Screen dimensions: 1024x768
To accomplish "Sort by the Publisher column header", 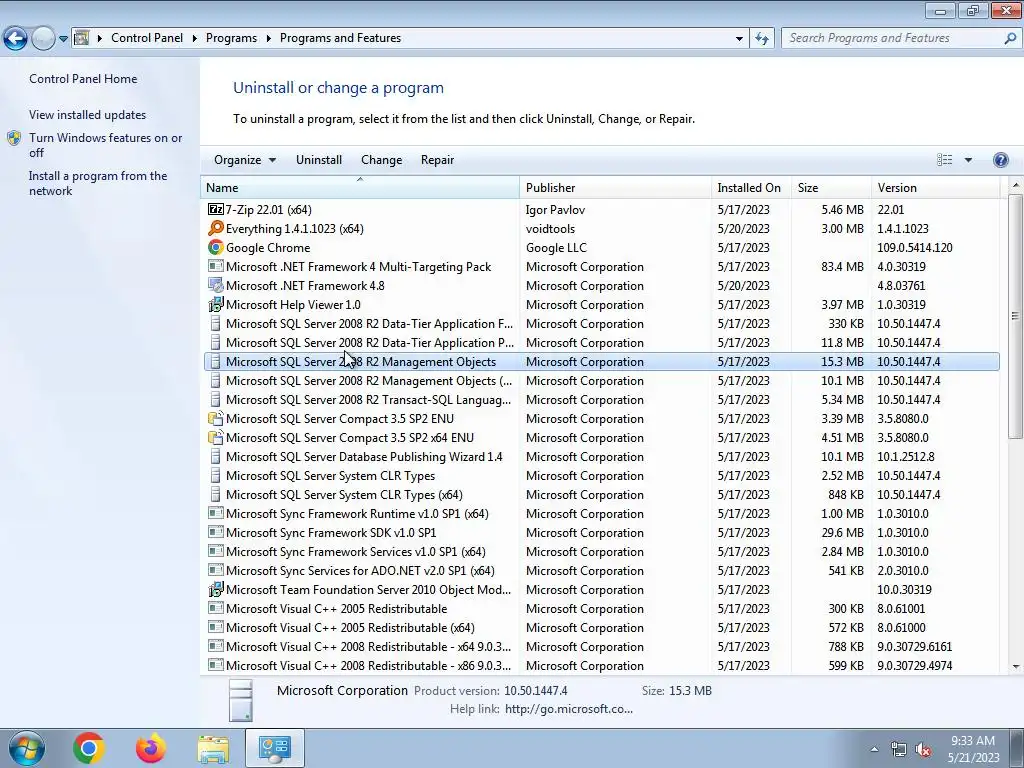I will click(616, 187).
